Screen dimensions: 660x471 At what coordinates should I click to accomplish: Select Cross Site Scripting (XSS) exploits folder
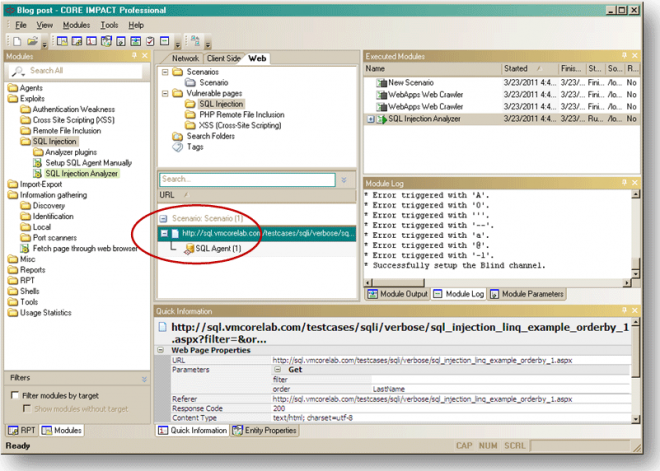[x=69, y=120]
